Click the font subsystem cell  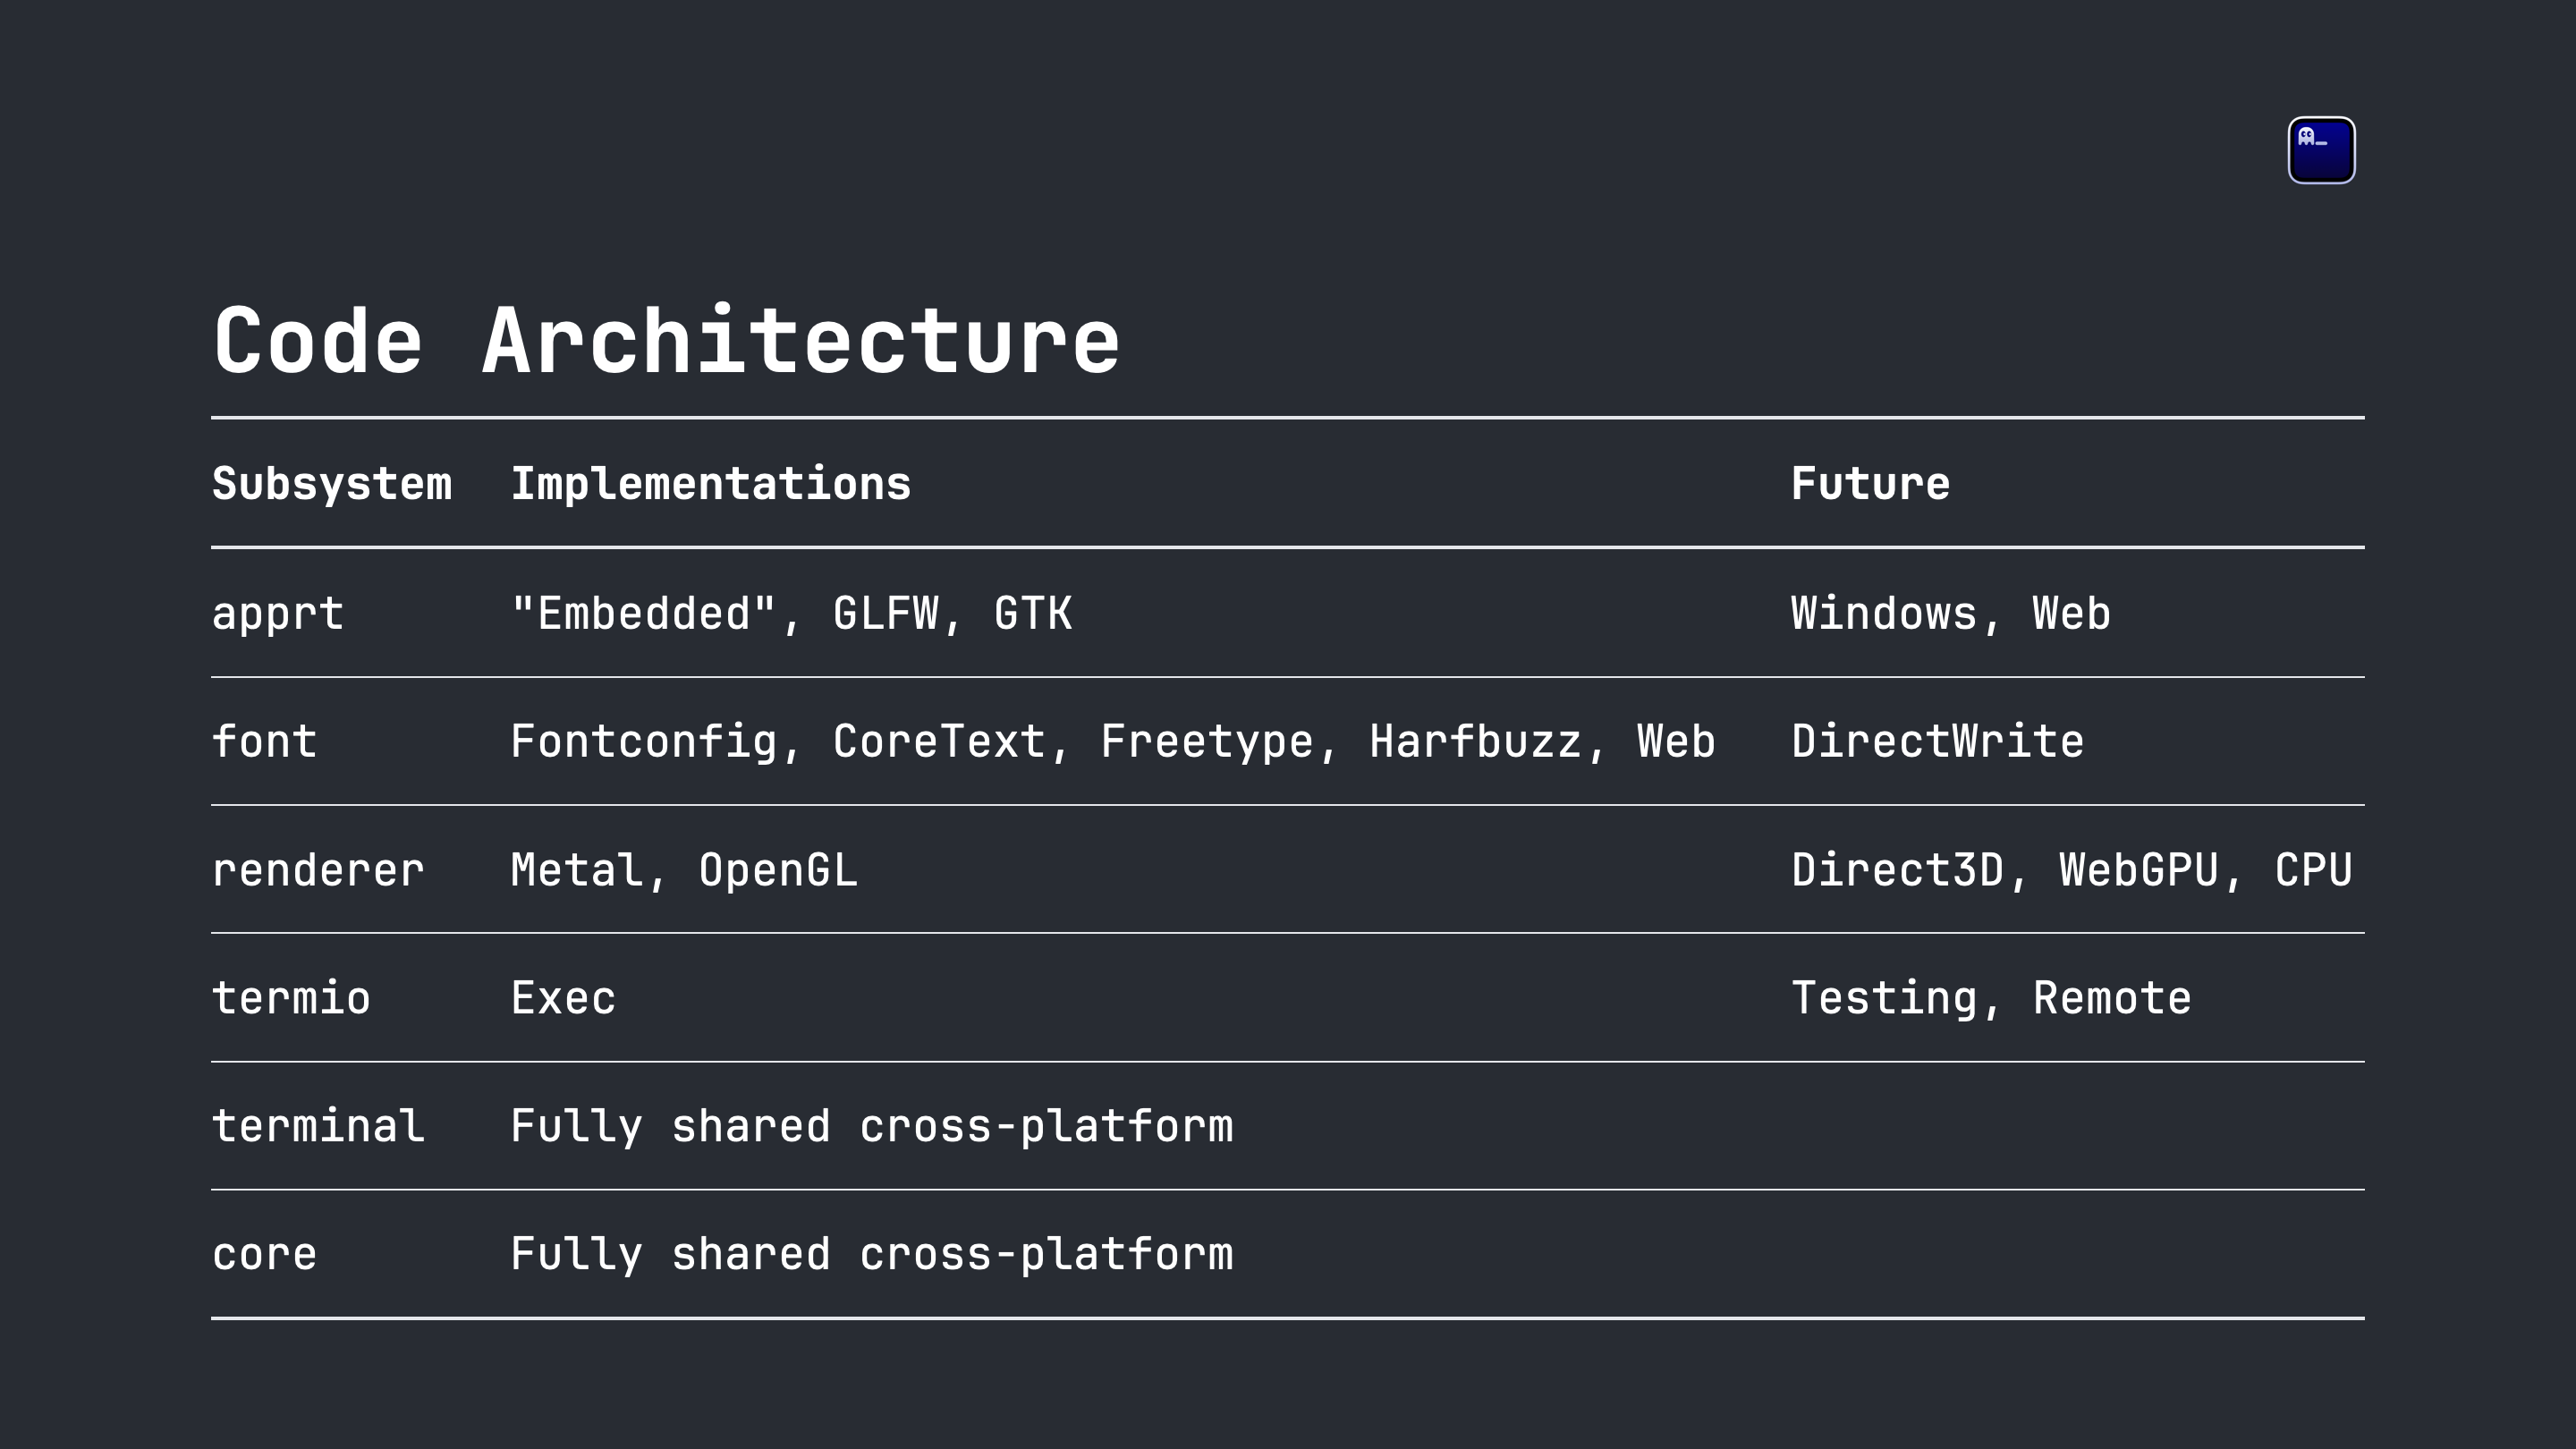click(x=264, y=741)
